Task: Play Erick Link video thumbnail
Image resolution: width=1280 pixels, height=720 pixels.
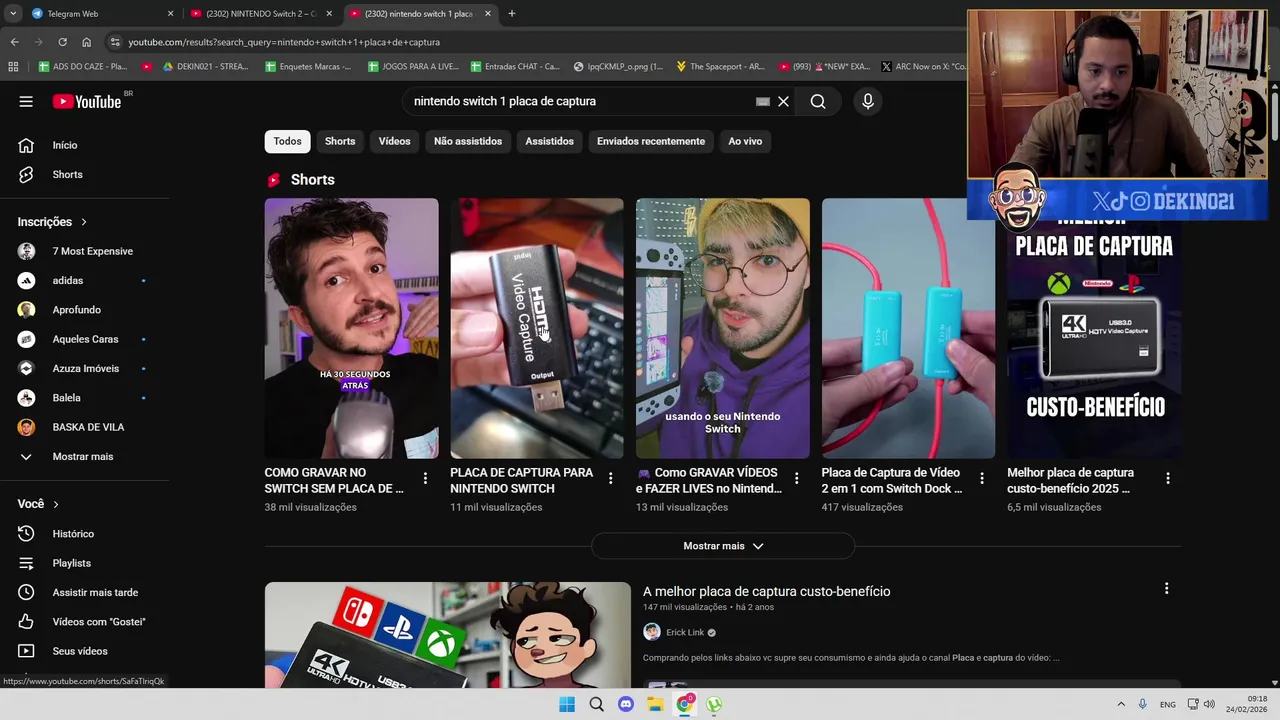Action: pos(448,635)
